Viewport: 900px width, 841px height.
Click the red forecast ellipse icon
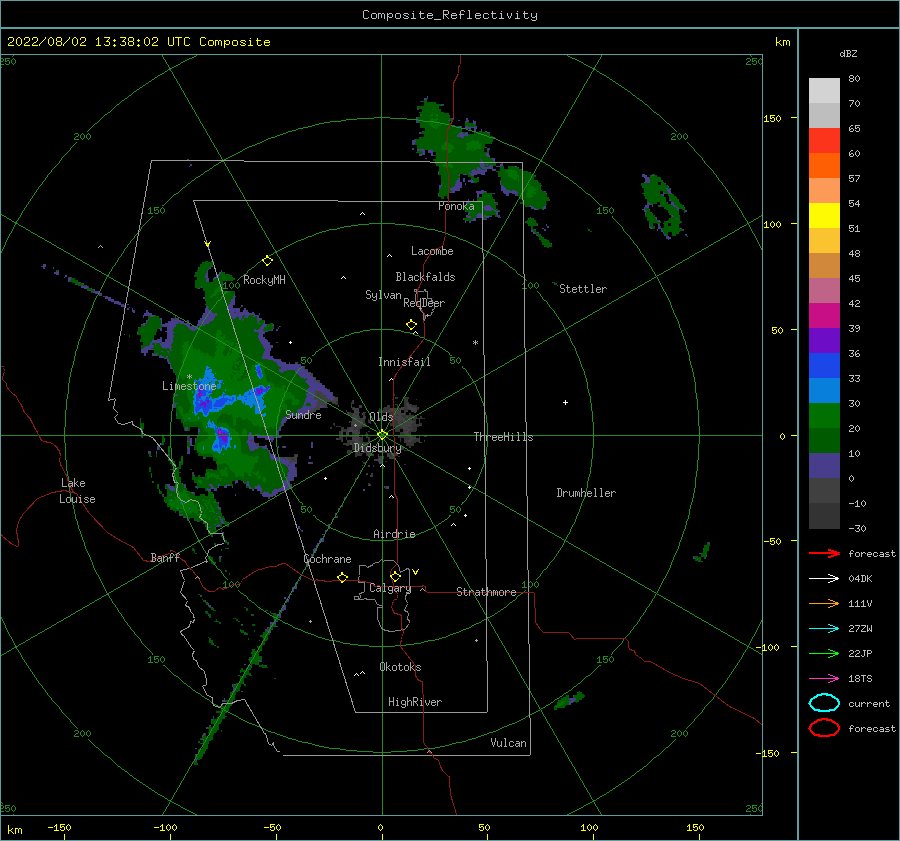[x=824, y=728]
